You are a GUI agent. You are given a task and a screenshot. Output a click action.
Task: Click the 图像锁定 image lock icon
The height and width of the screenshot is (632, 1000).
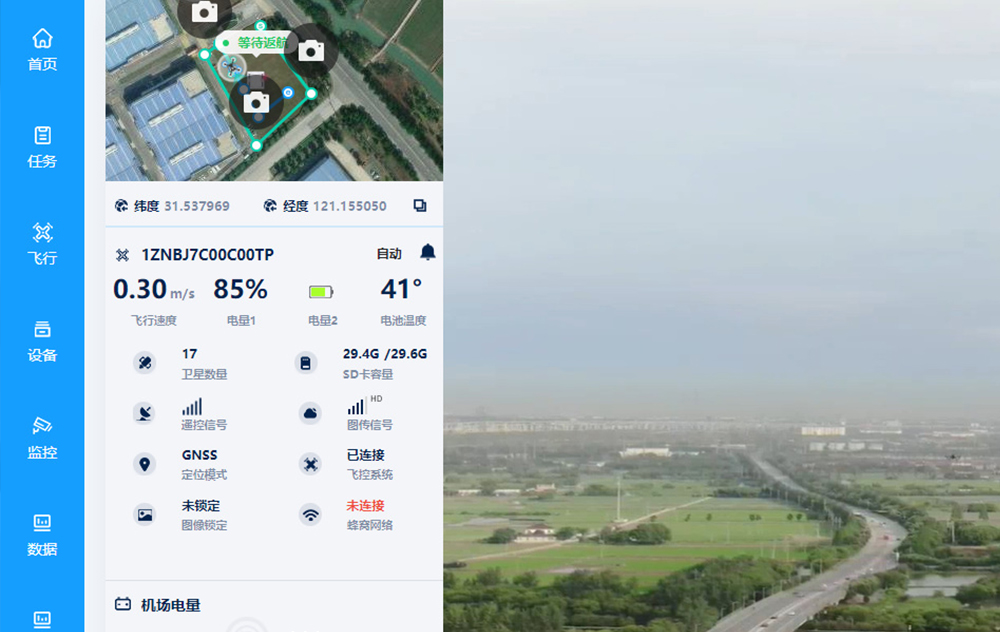coord(145,515)
